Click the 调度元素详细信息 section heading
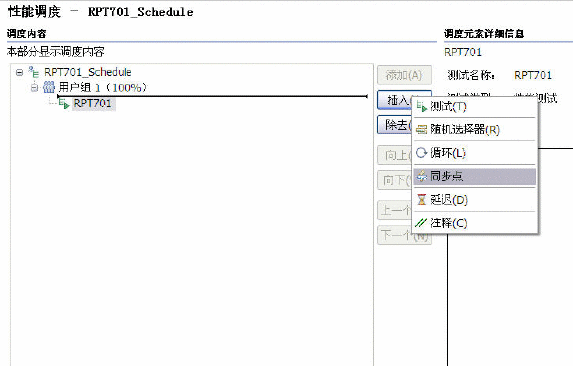The width and height of the screenshot is (573, 366). (484, 34)
